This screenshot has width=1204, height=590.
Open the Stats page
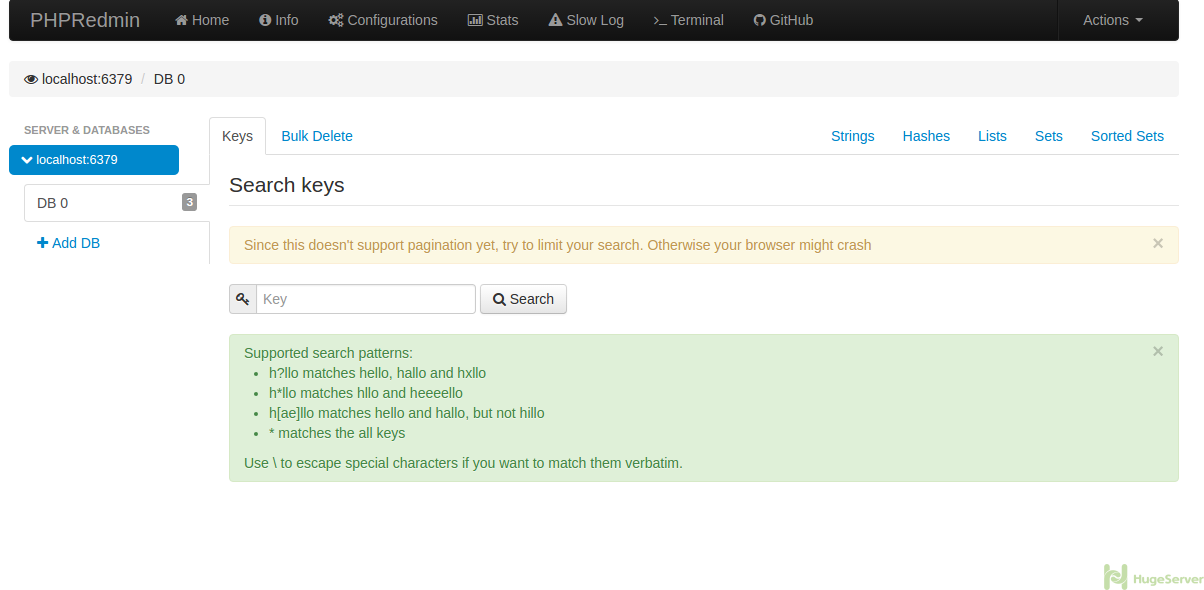pyautogui.click(x=493, y=20)
